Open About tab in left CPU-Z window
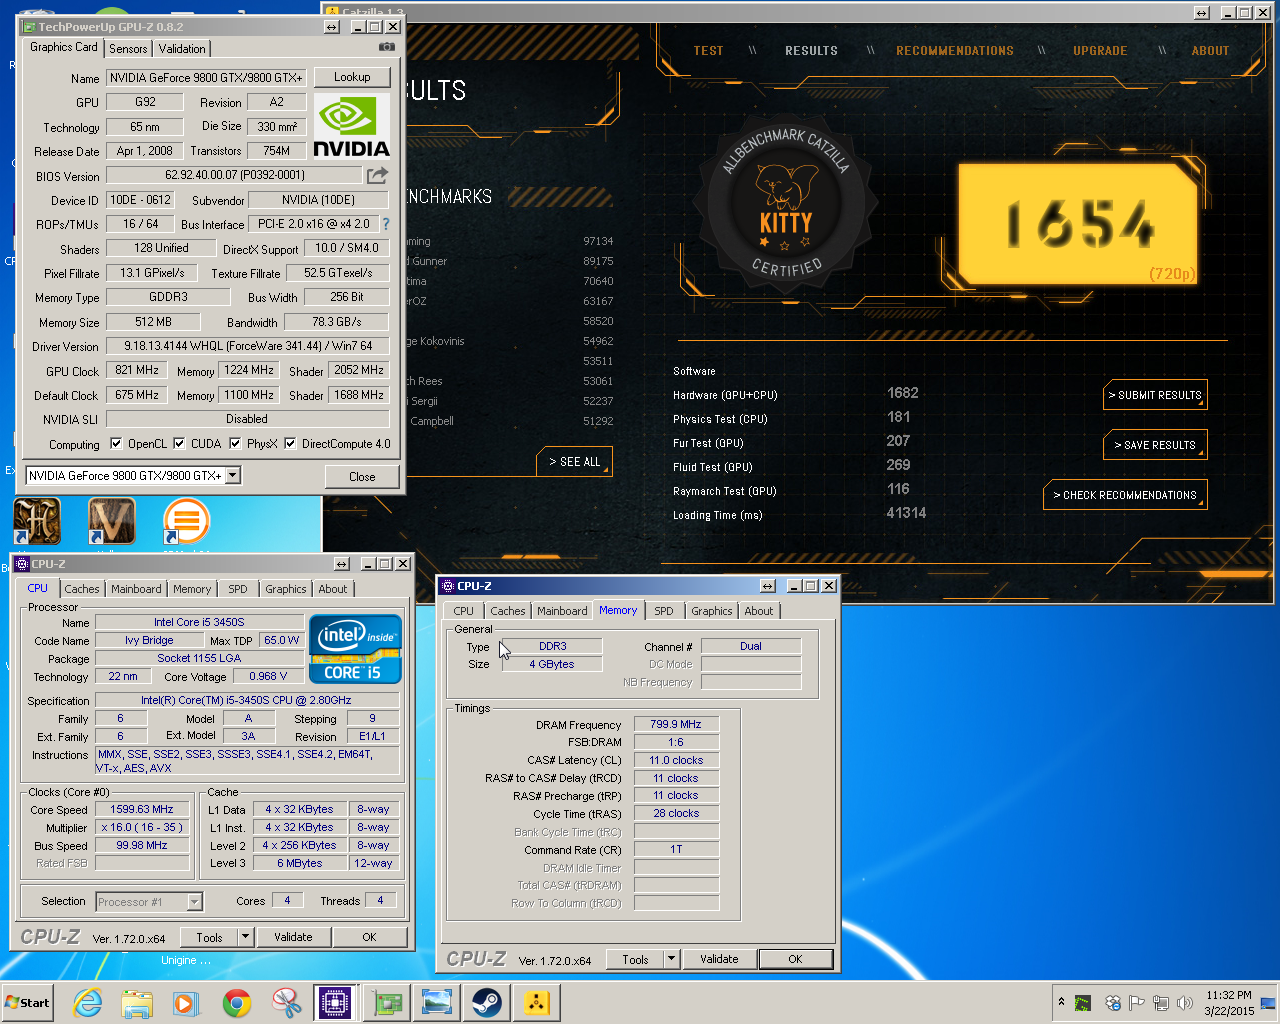 tap(333, 589)
